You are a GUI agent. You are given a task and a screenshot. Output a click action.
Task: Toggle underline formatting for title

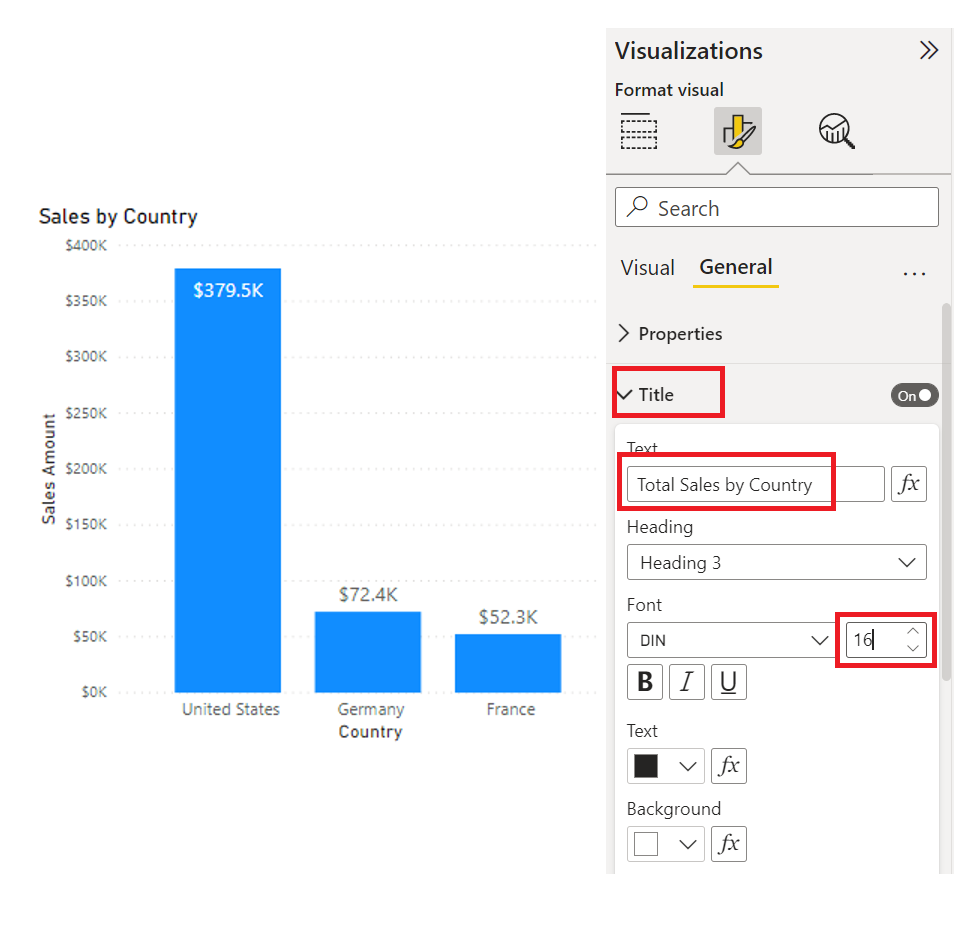pos(729,682)
